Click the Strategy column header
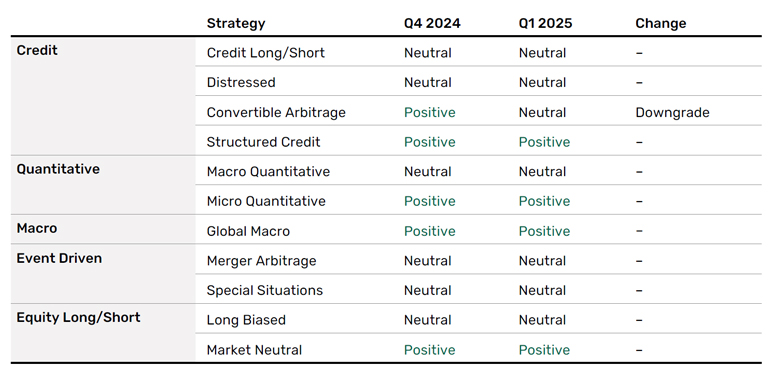The width and height of the screenshot is (770, 370). tap(236, 23)
